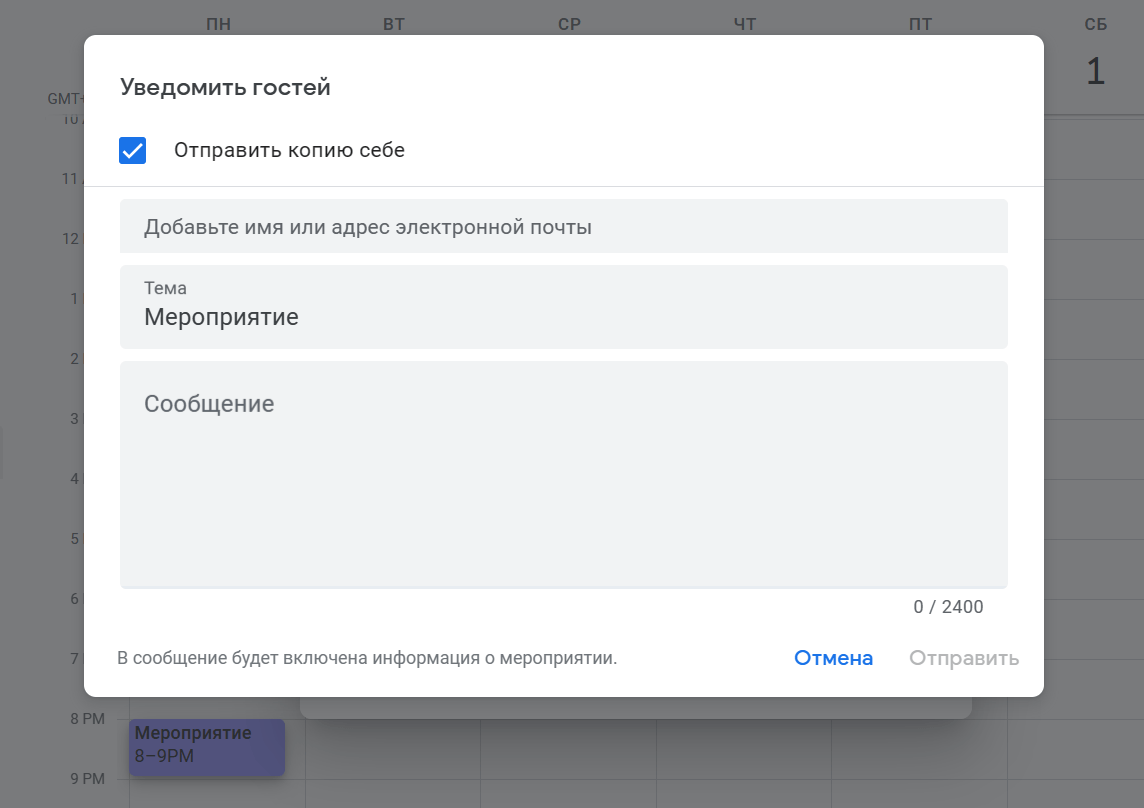1144x808 pixels.
Task: Focus the "Сообщение" message text area
Action: pos(564,474)
